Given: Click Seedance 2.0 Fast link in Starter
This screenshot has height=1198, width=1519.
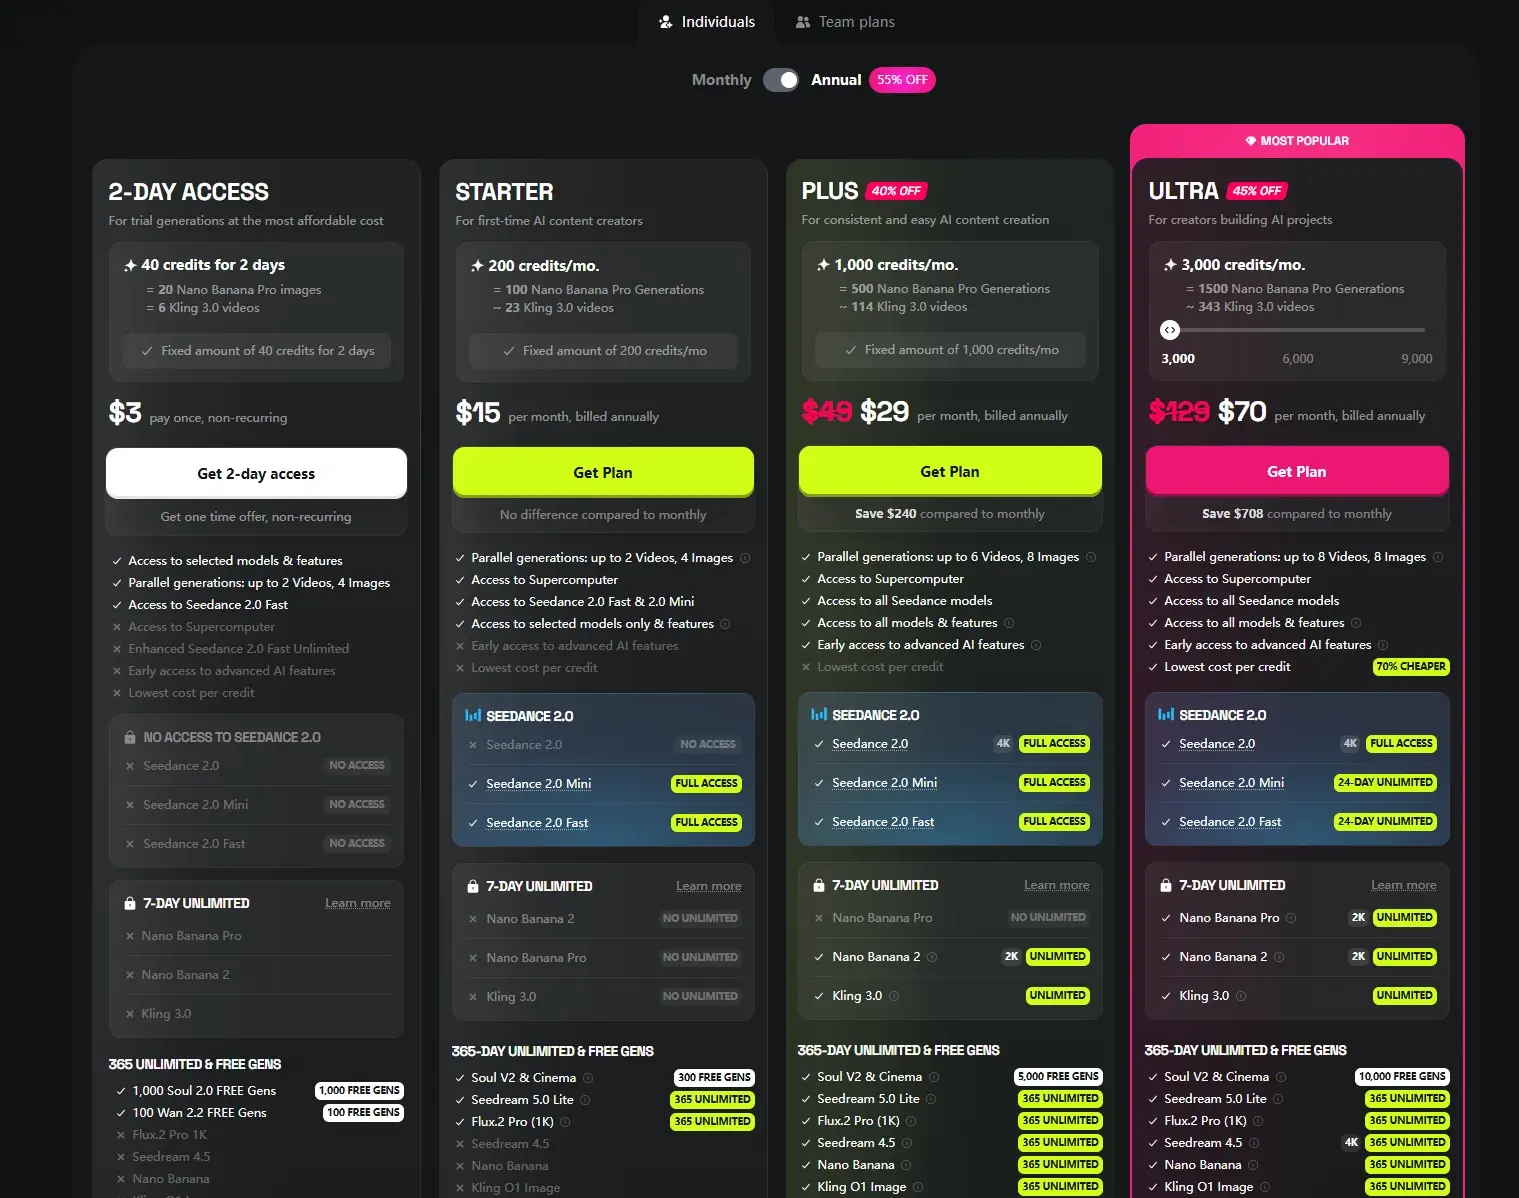Looking at the screenshot, I should [537, 823].
